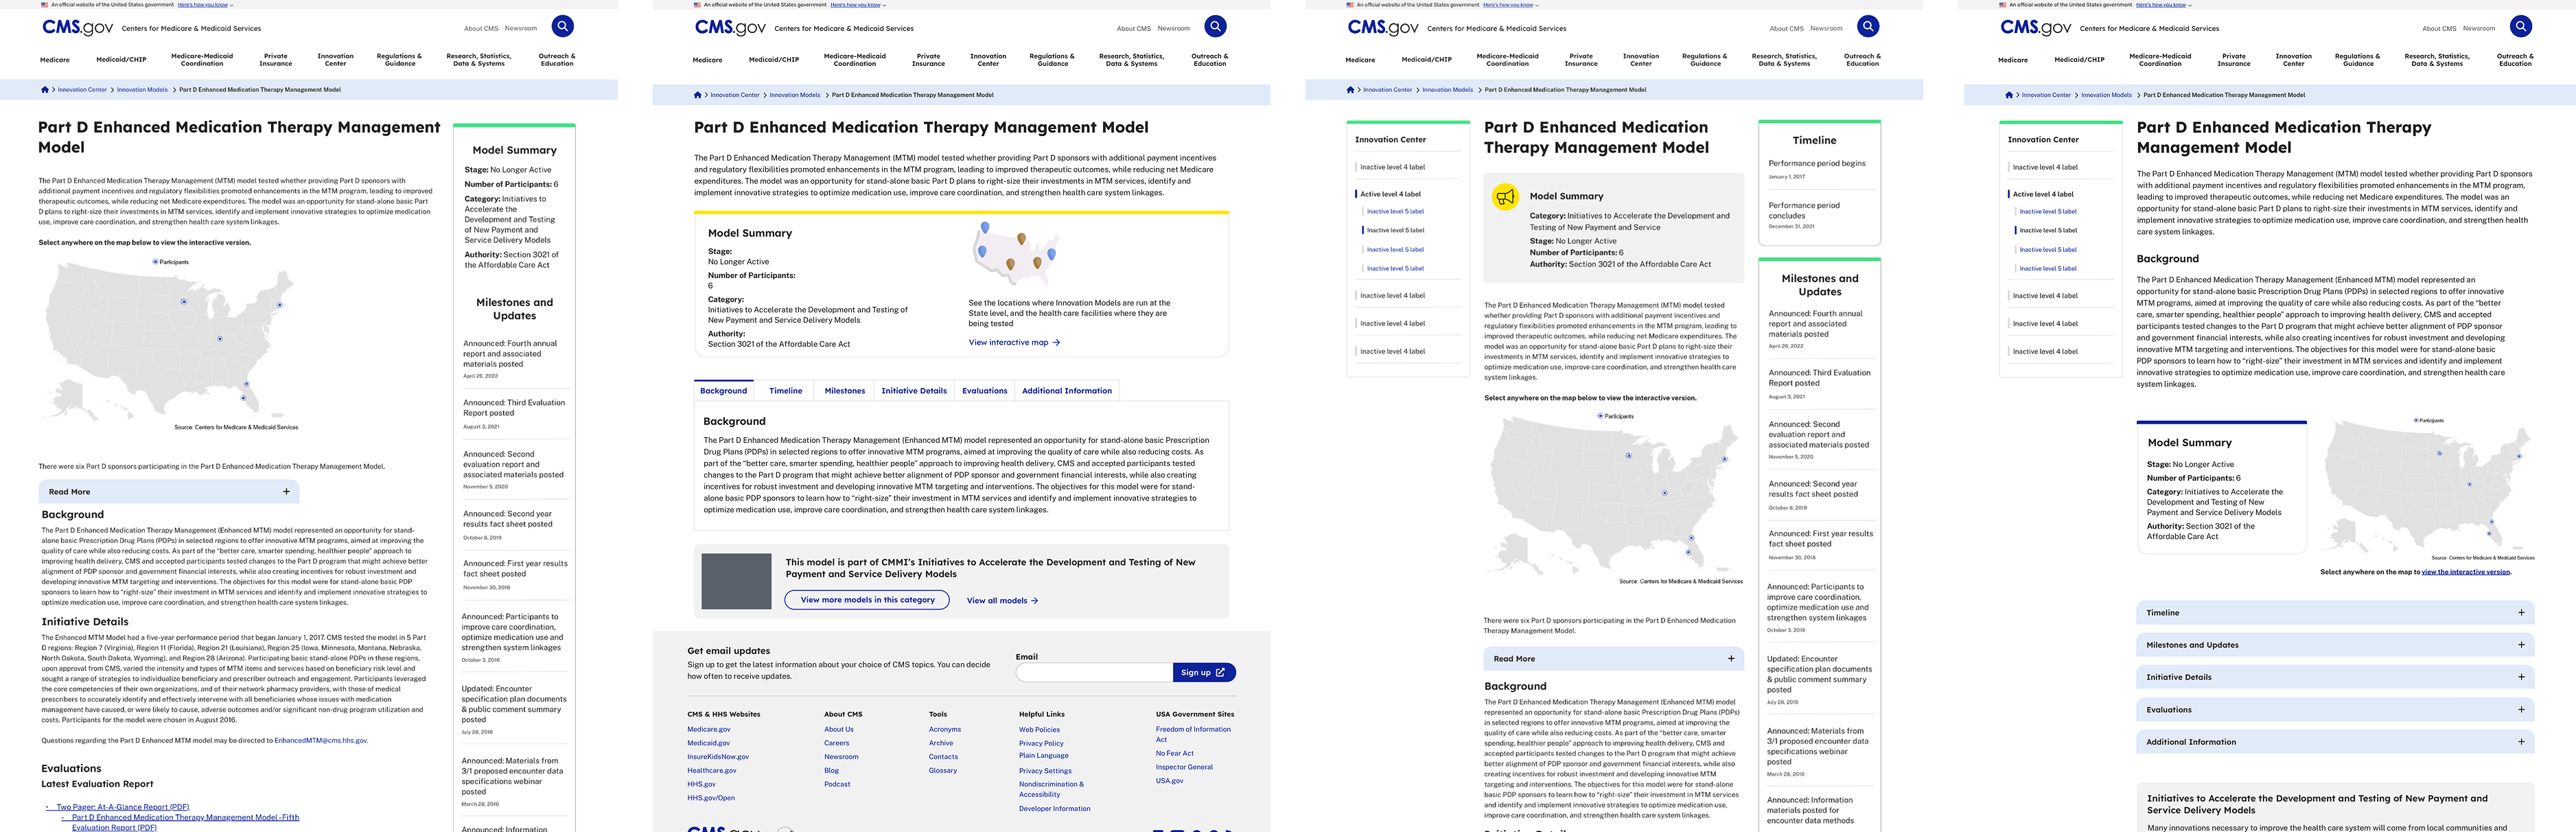Screen dimensions: 2576x832
Task: Click arrow icon after View all models
Action: [x=1034, y=600]
